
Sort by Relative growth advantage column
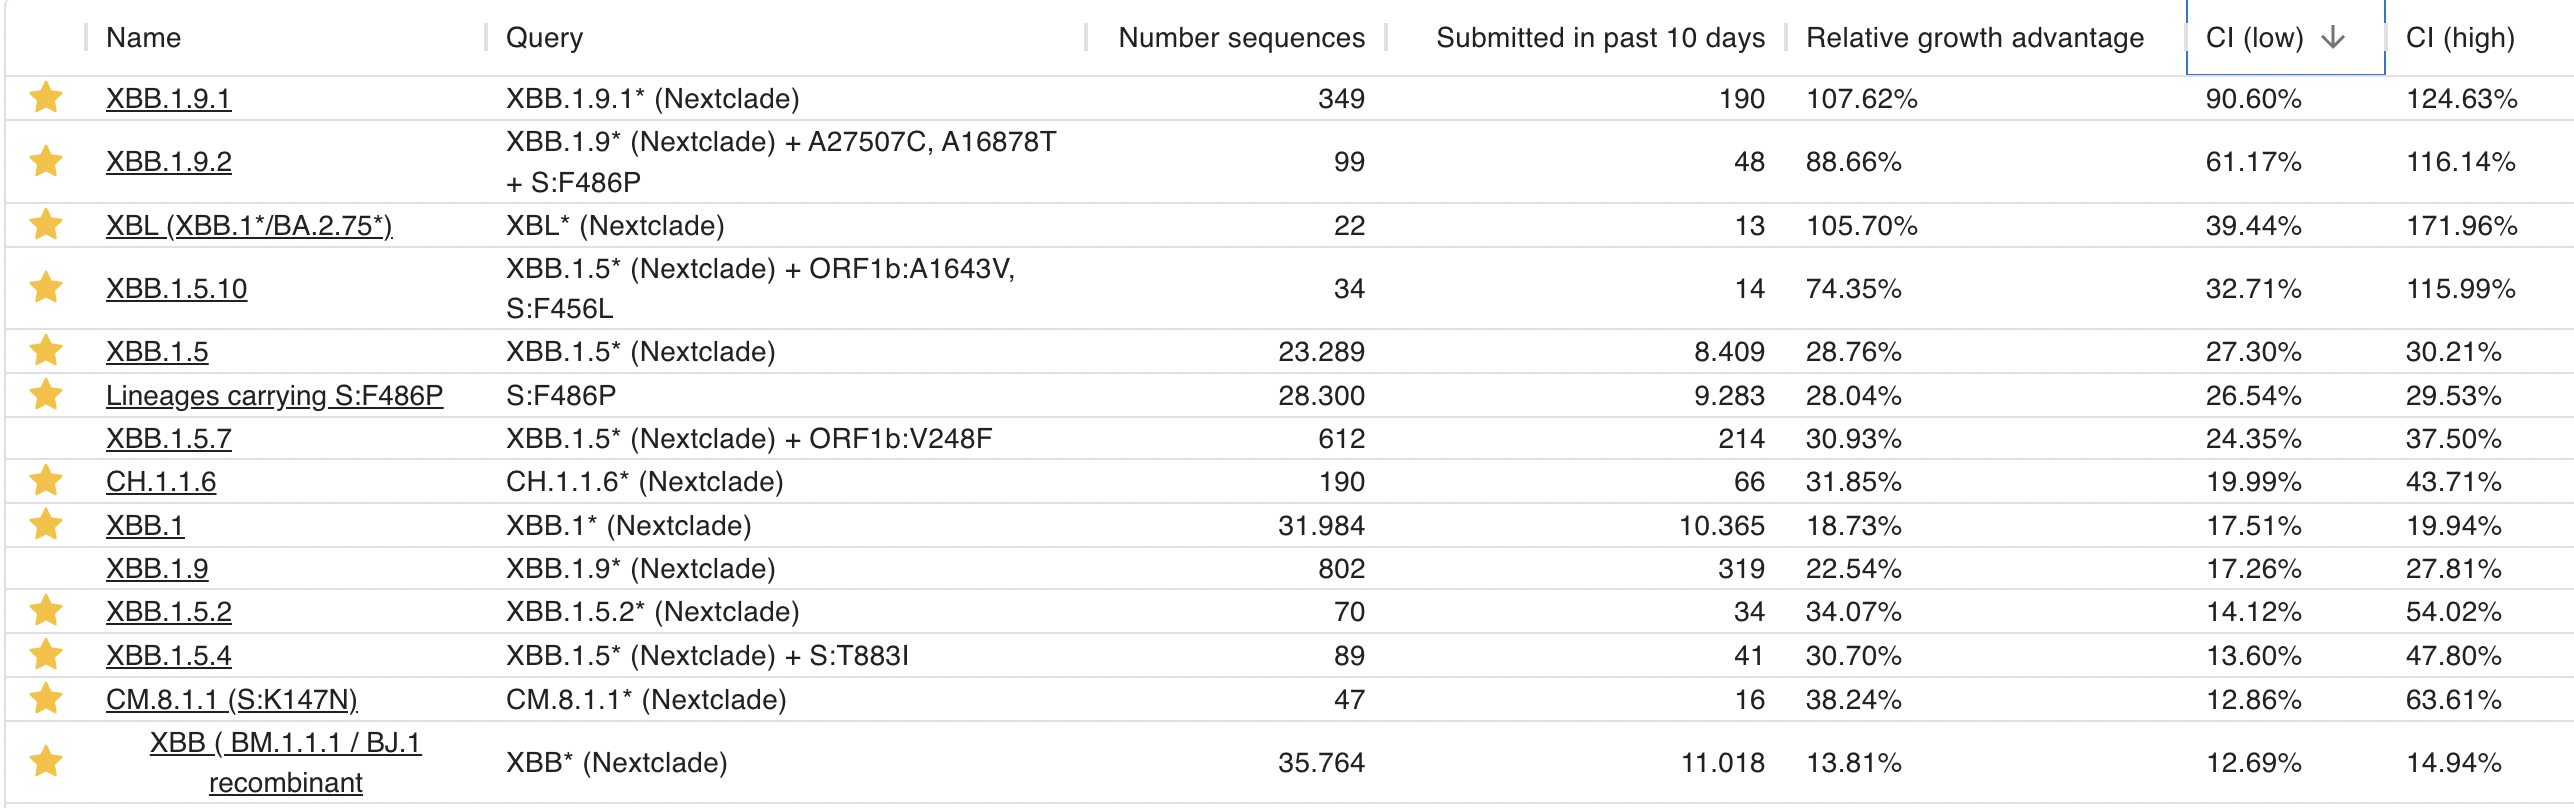pos(1974,37)
